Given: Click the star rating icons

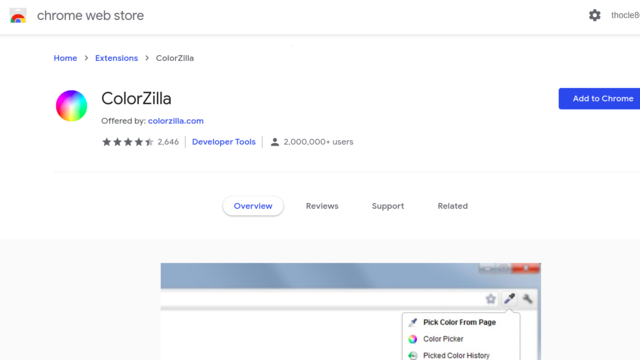Looking at the screenshot, I should point(128,142).
